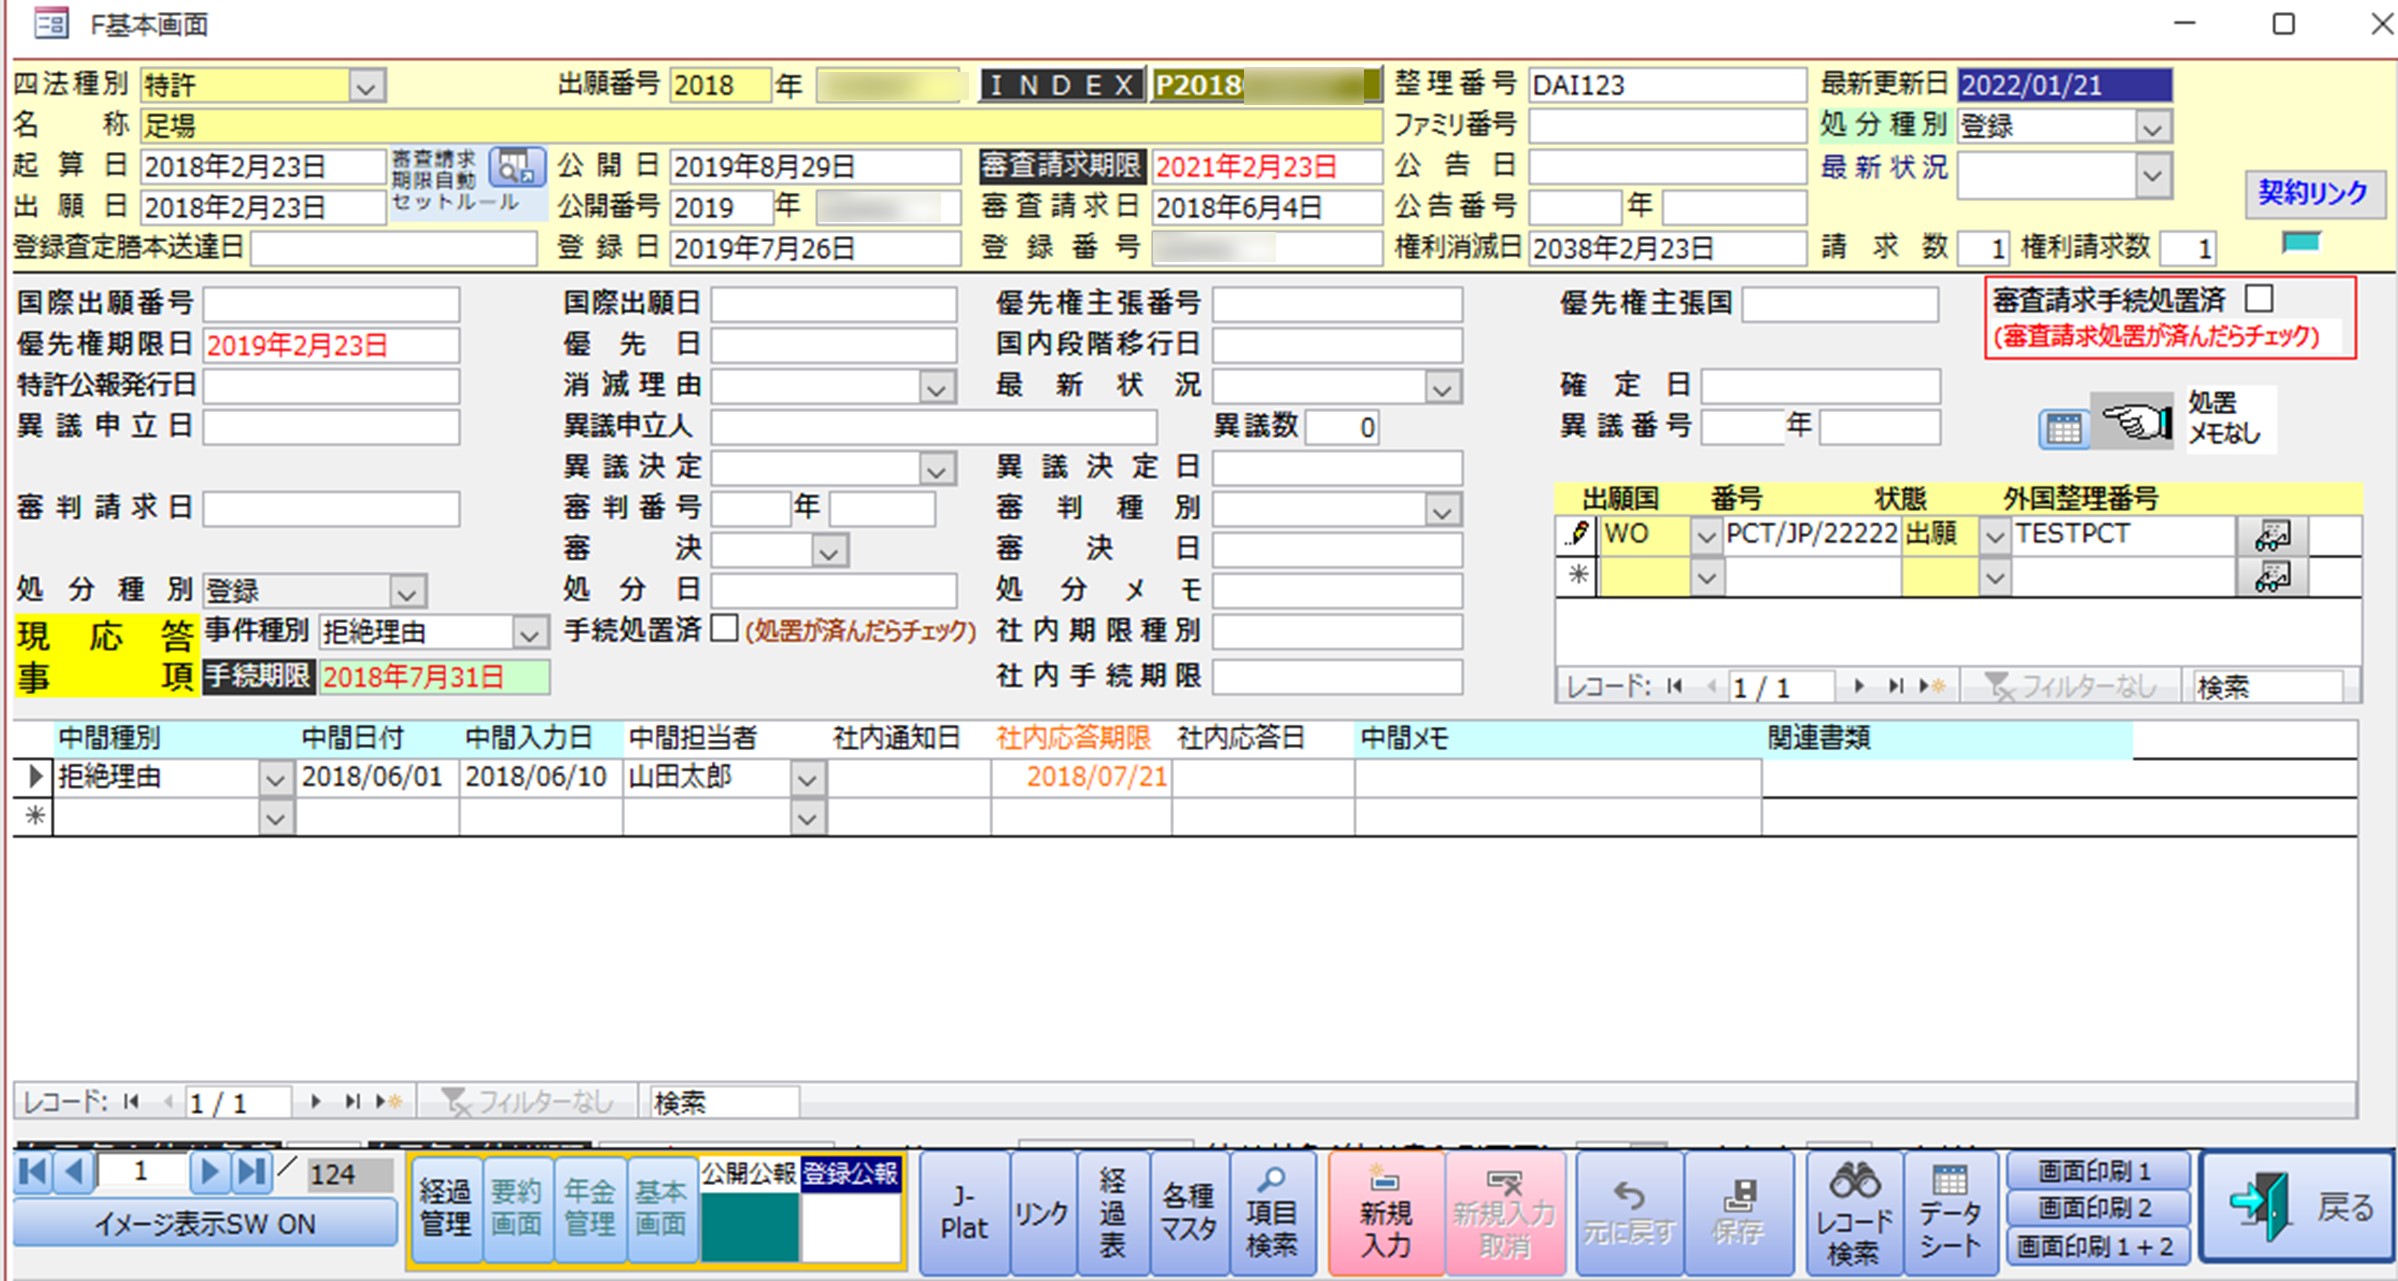Click the pointing hand 処置 memo icon

2133,422
